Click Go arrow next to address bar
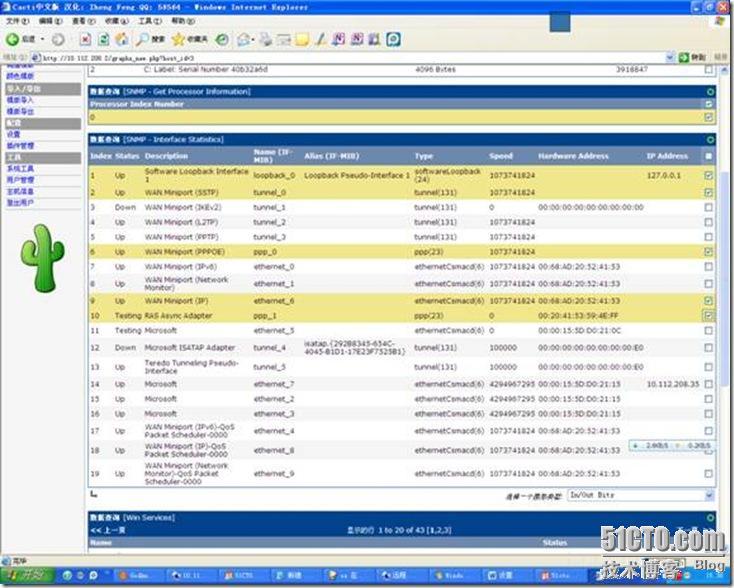Screen dimensions: 734x588 click(684, 57)
